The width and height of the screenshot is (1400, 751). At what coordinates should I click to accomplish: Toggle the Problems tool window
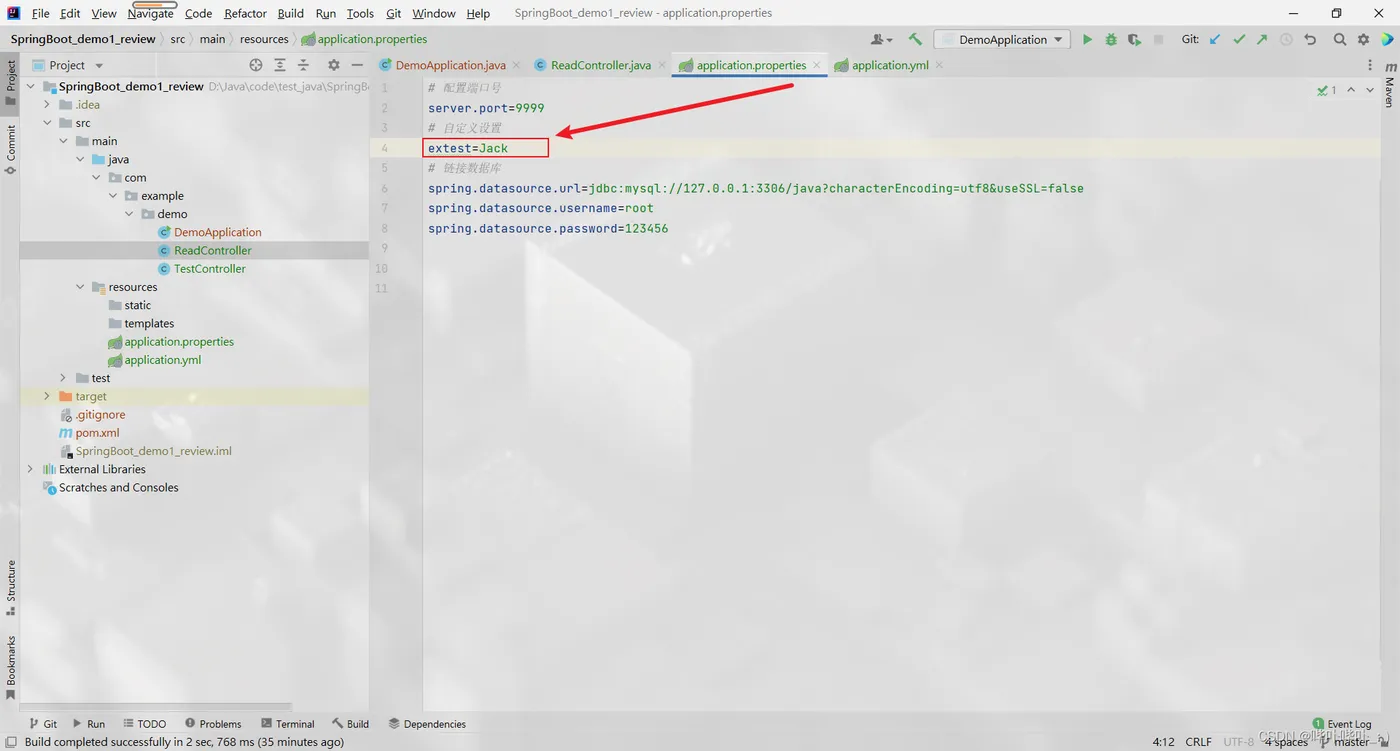[x=213, y=724]
